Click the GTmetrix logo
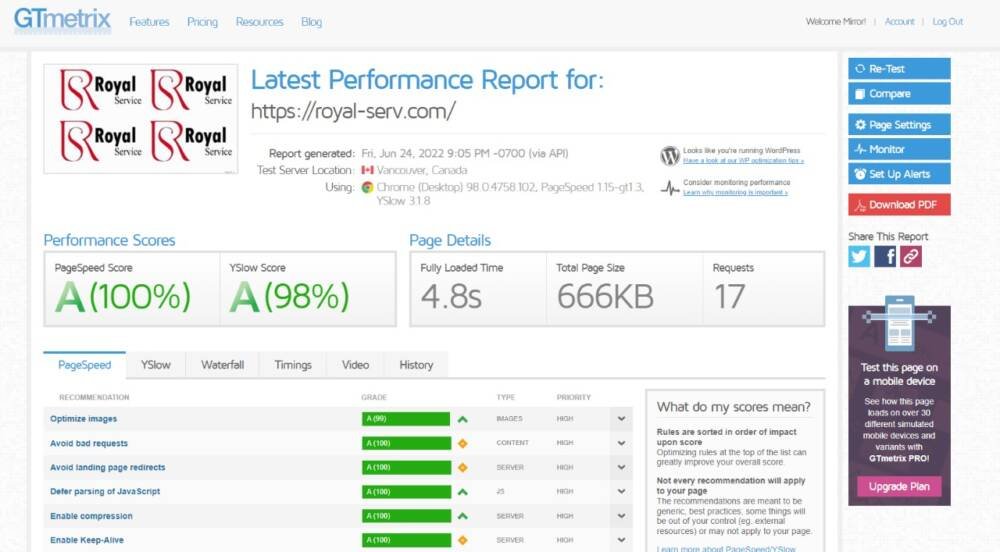The height and width of the screenshot is (552, 1000). (x=62, y=20)
